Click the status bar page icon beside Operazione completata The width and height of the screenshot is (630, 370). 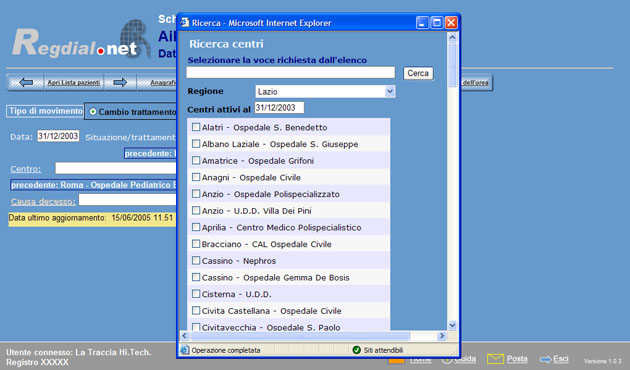pos(185,350)
